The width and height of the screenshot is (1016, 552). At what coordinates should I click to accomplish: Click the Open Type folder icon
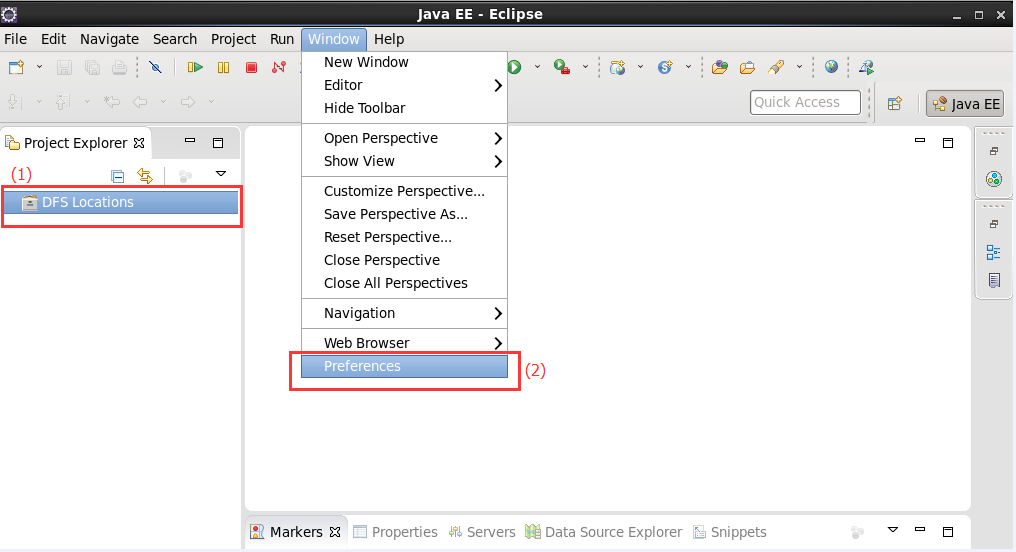click(x=719, y=67)
